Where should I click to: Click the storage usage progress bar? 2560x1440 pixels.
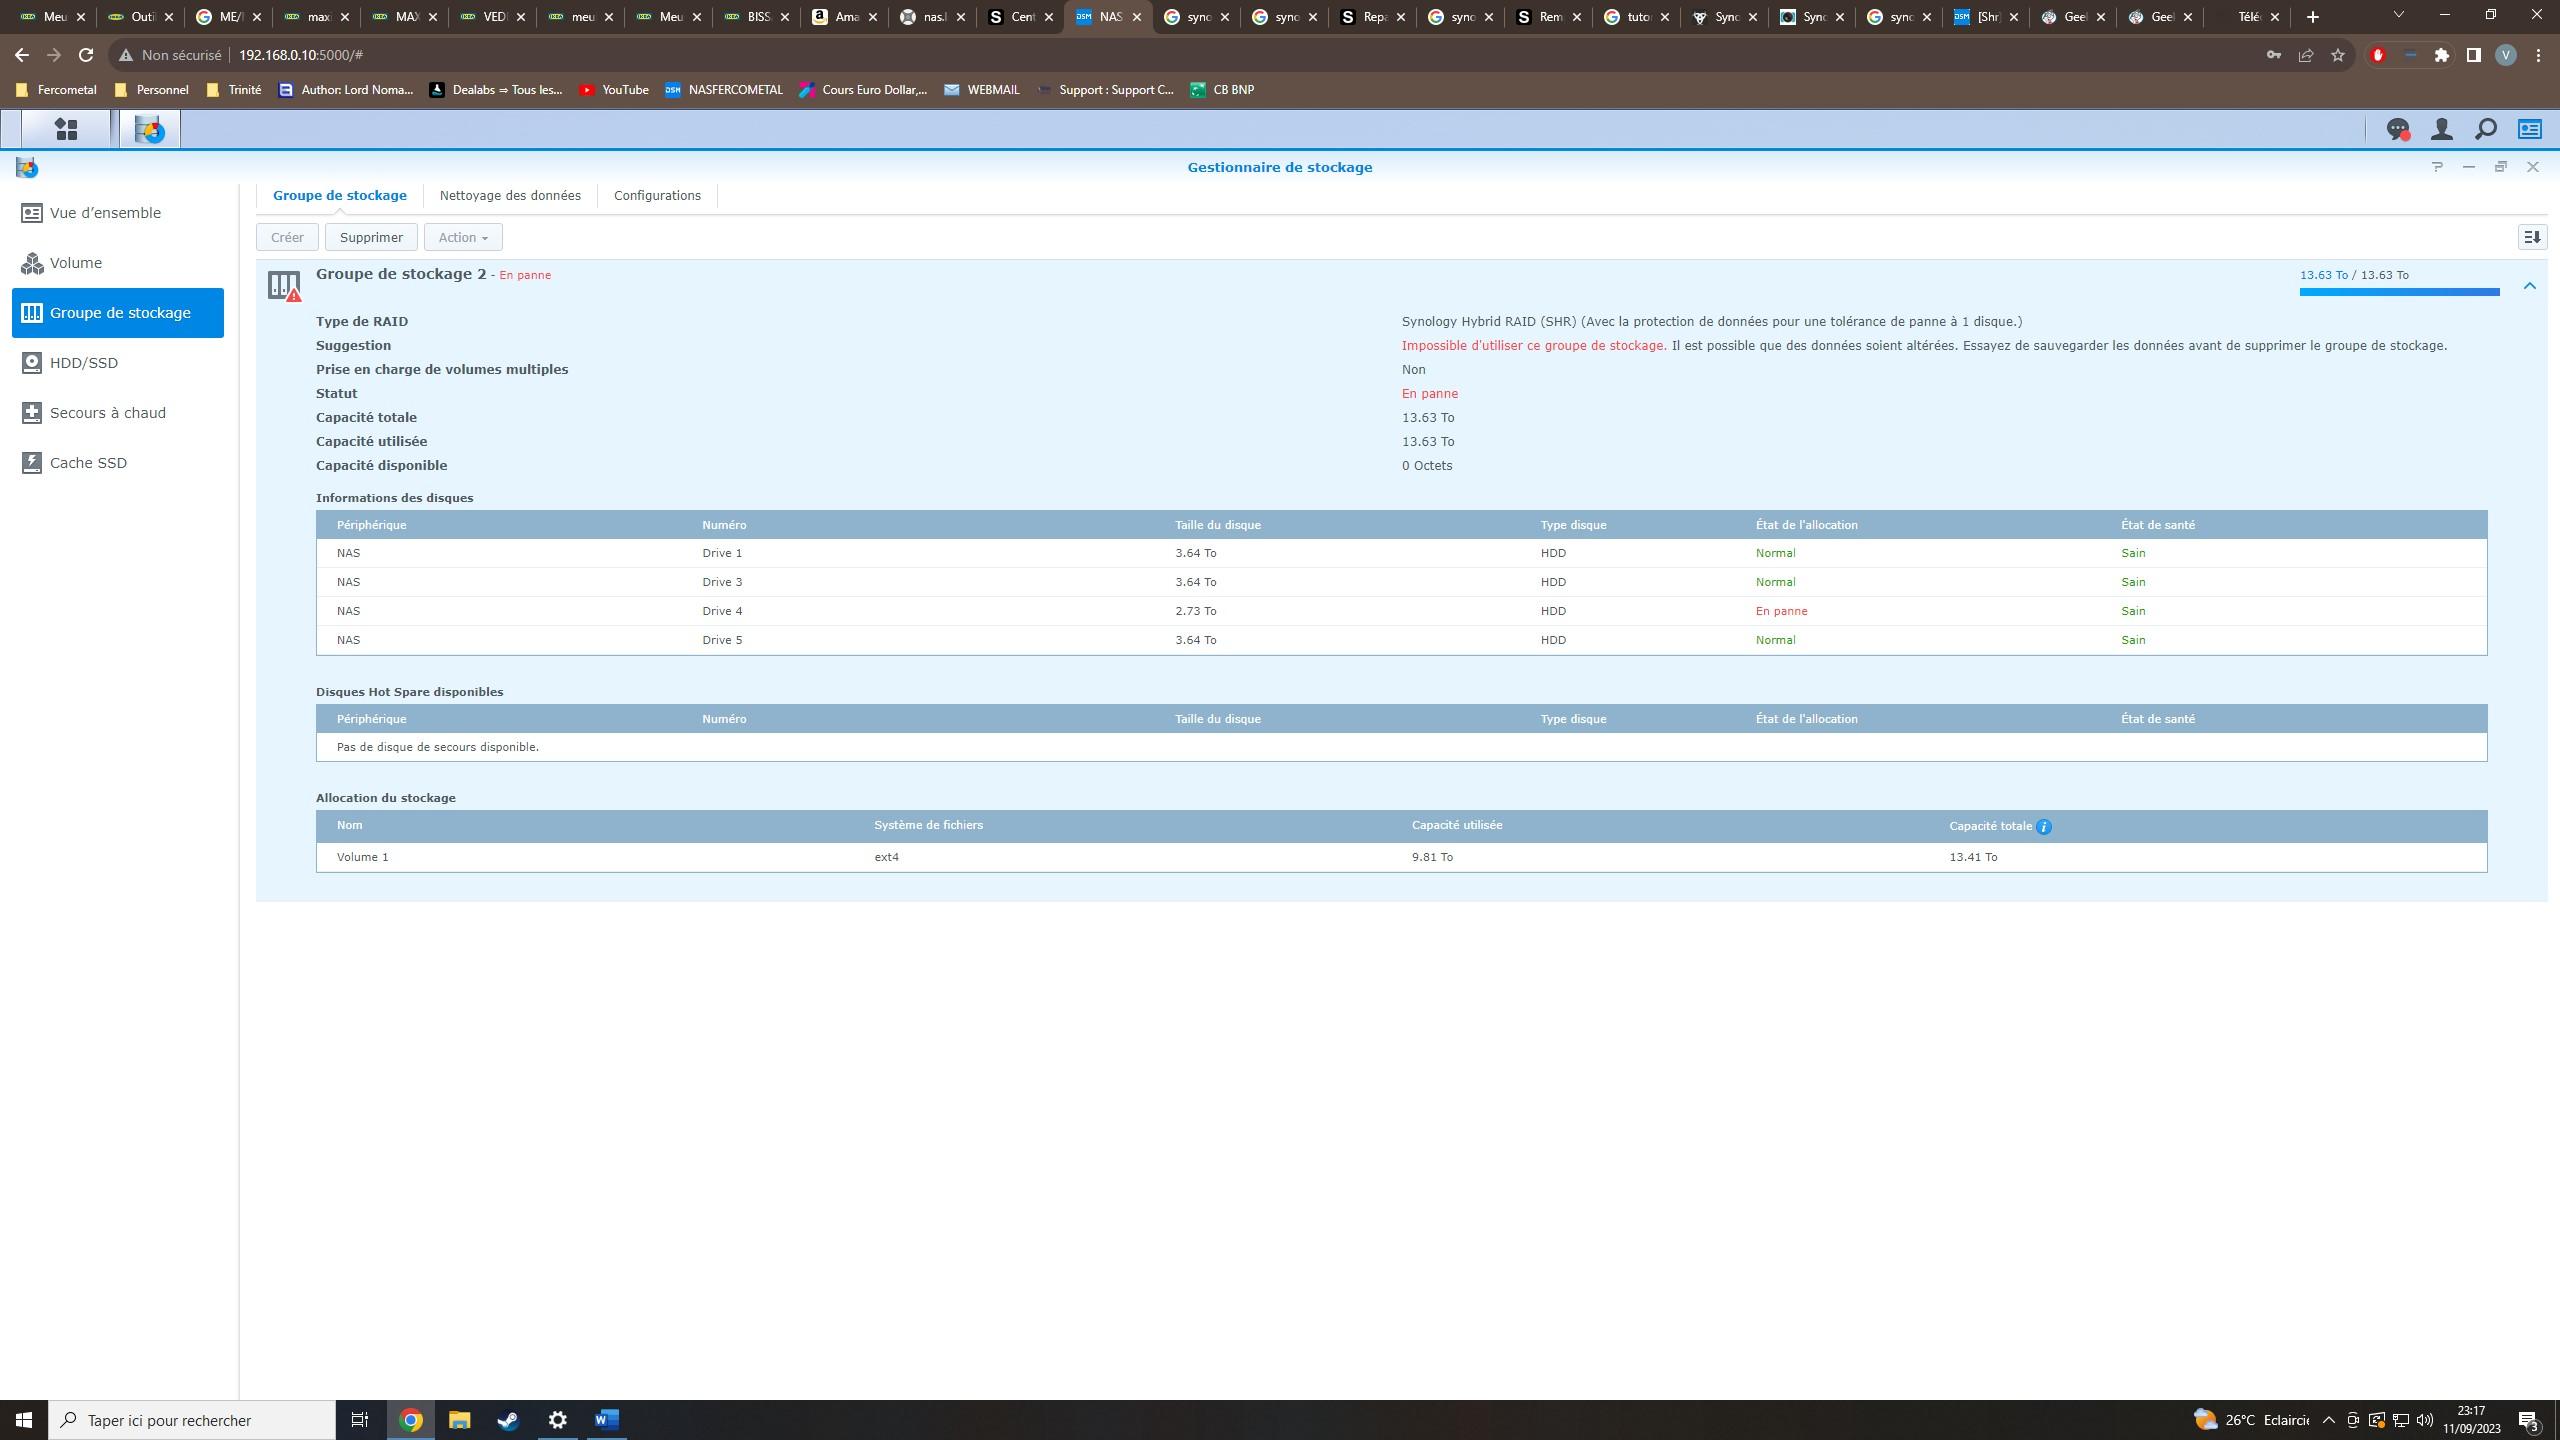tap(2399, 292)
